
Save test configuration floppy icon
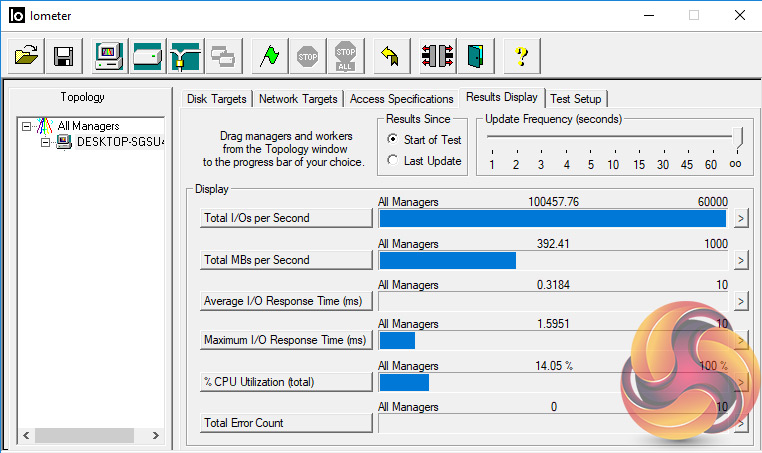(x=64, y=56)
